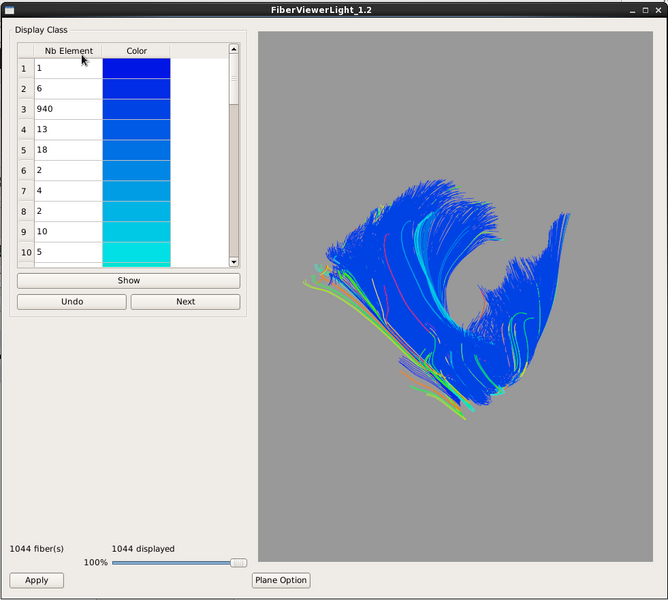This screenshot has width=668, height=600.
Task: Click the table scrollbar down arrow
Action: pos(234,262)
